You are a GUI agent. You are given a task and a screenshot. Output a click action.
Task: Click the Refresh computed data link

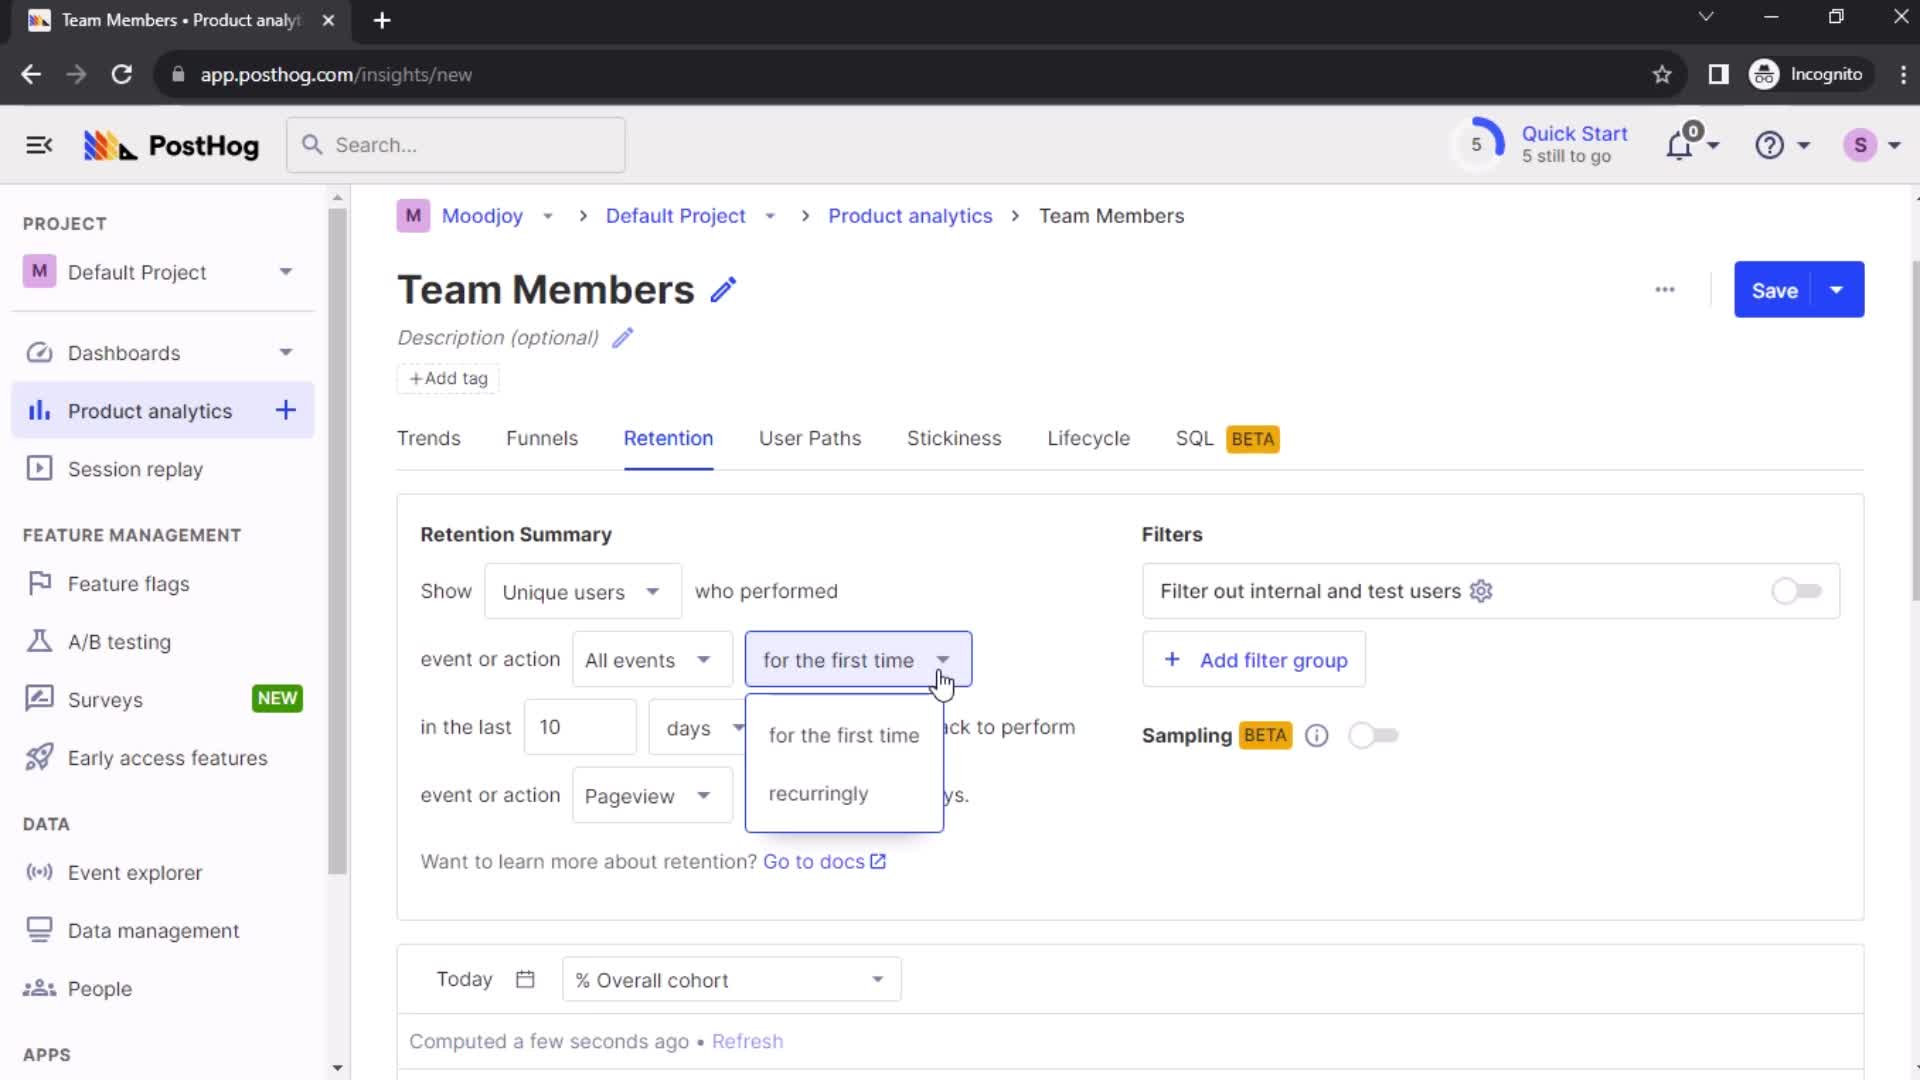click(746, 1042)
